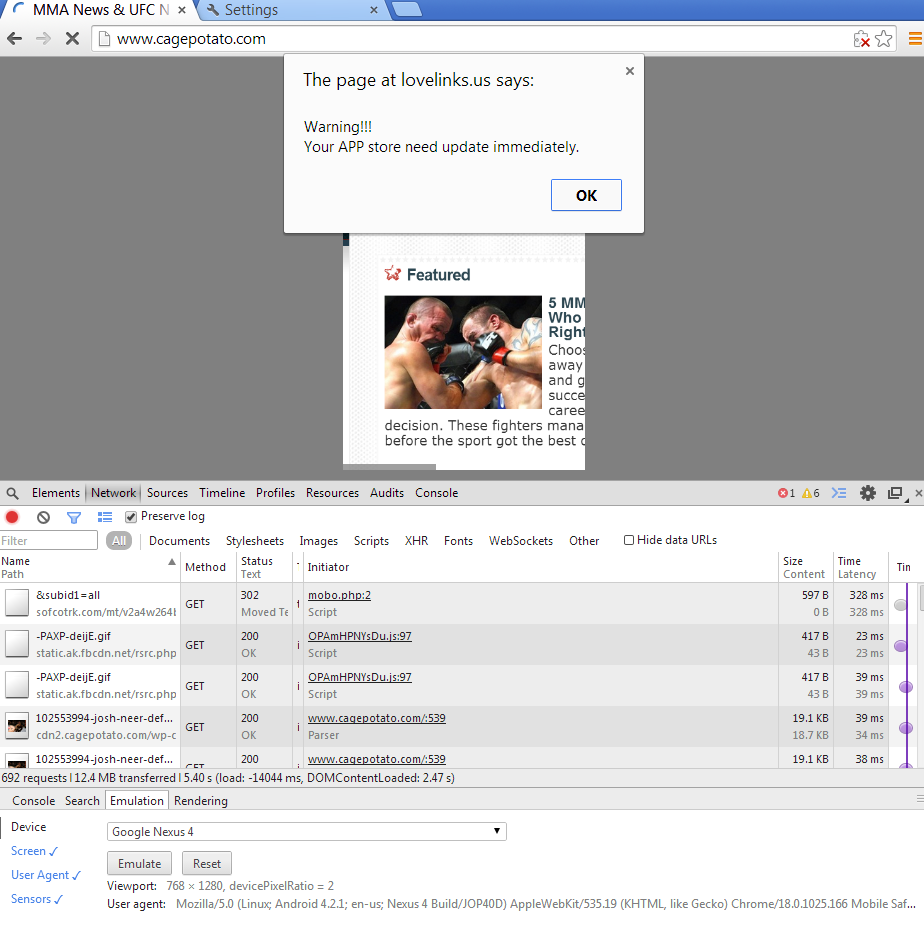This screenshot has height=945, width=924.
Task: Open the Google Nexus 4 device dropdown
Action: (x=307, y=832)
